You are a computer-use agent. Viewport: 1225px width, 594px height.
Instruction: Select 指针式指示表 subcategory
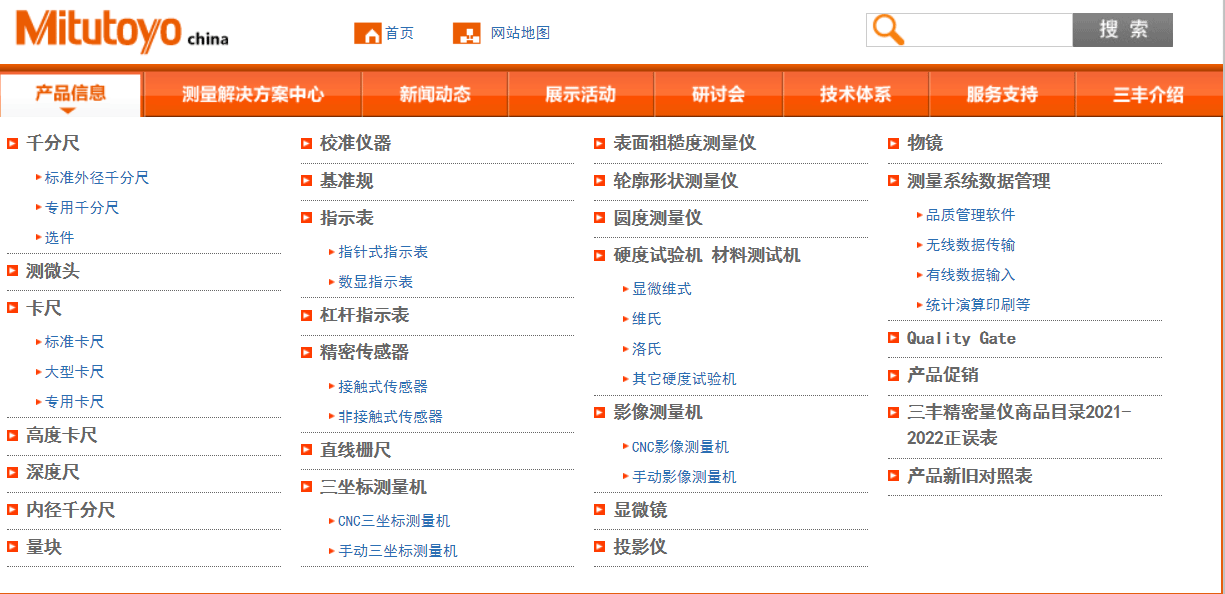383,252
